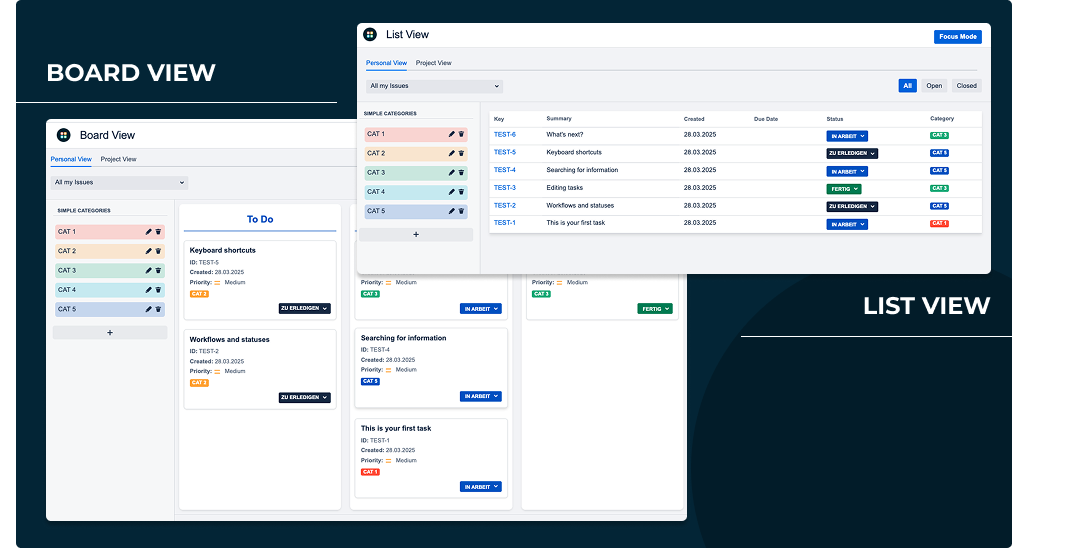The width and height of the screenshot is (1078, 548).
Task: Select CAT 5 swatch in List View sidebar
Action: point(416,211)
